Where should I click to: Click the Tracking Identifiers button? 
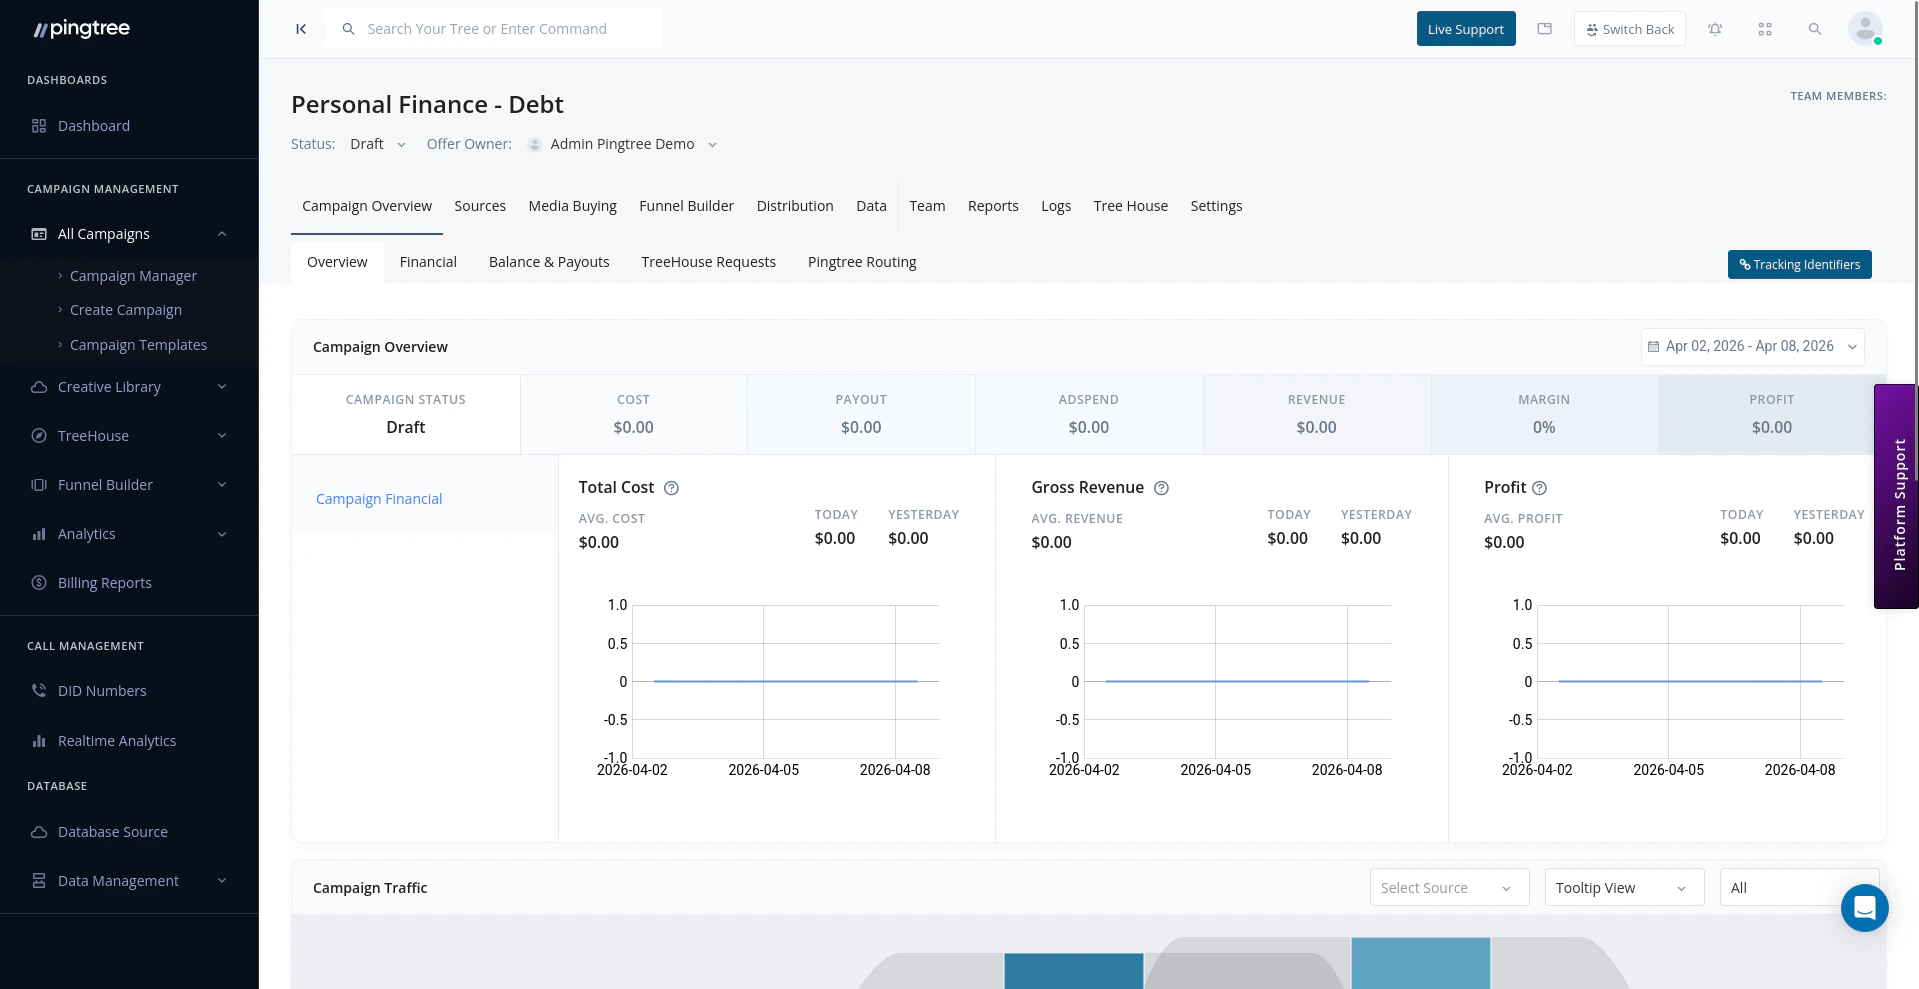point(1799,264)
